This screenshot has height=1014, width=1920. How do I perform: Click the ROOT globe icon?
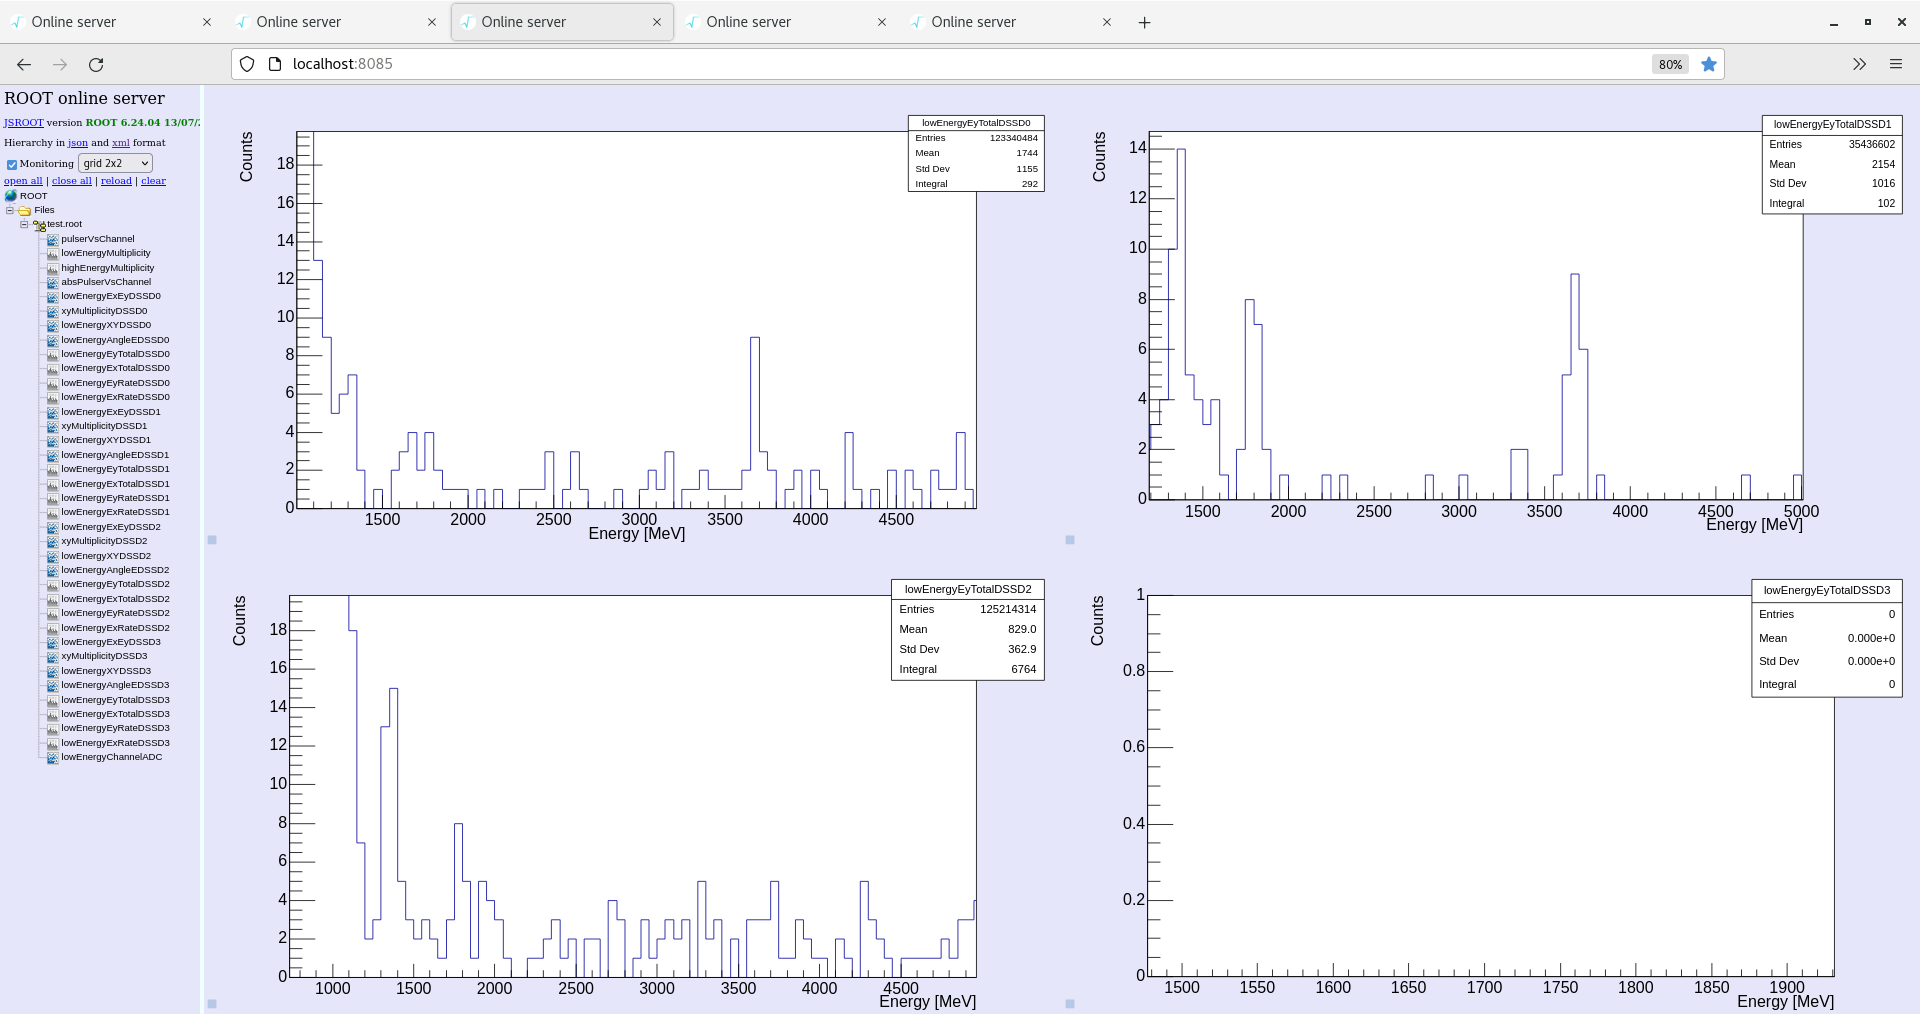coord(11,196)
